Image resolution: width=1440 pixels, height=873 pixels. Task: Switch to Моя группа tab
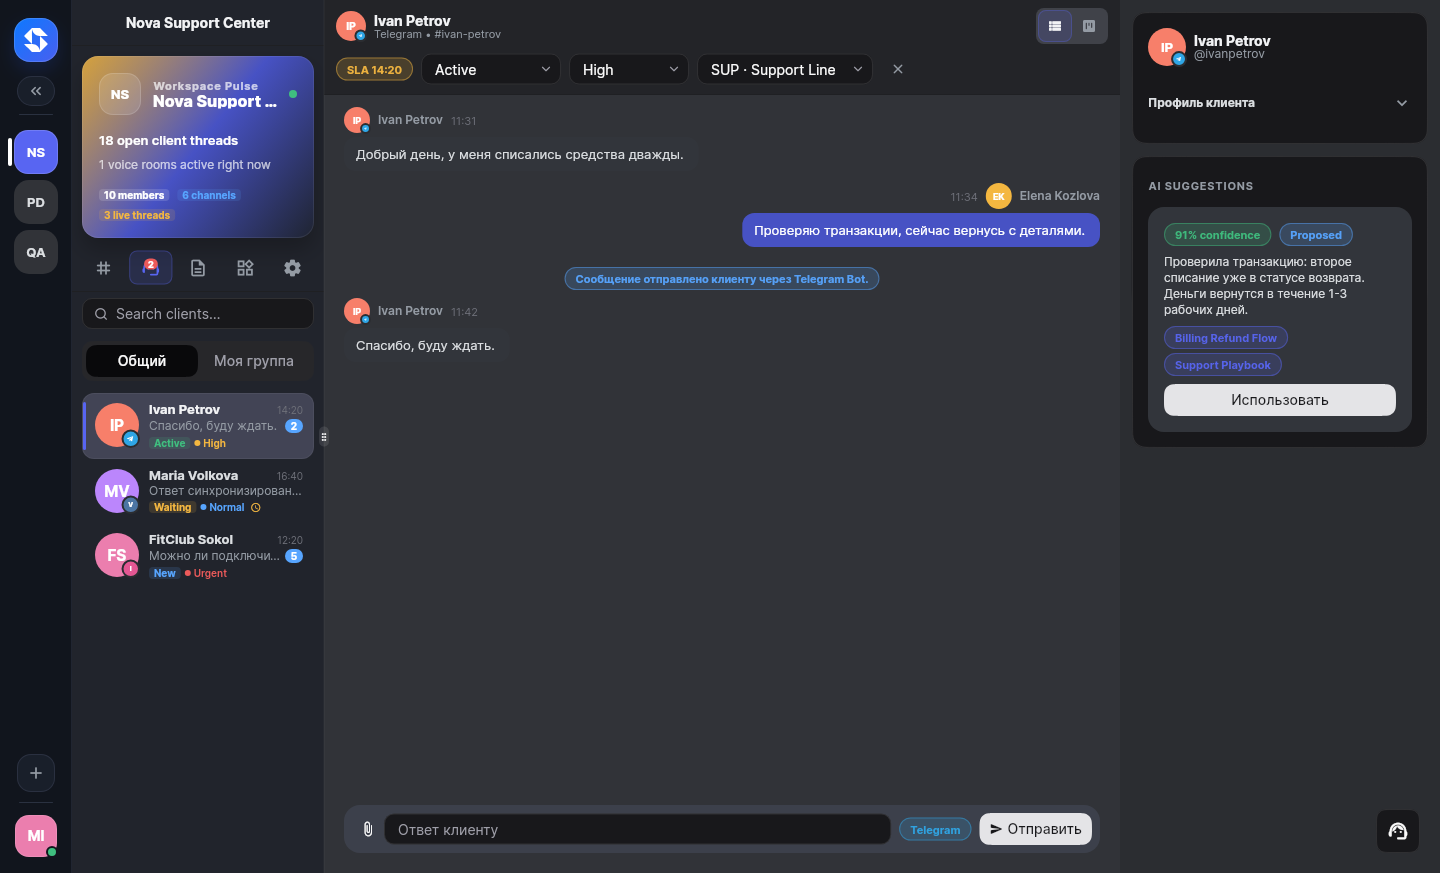pos(254,361)
